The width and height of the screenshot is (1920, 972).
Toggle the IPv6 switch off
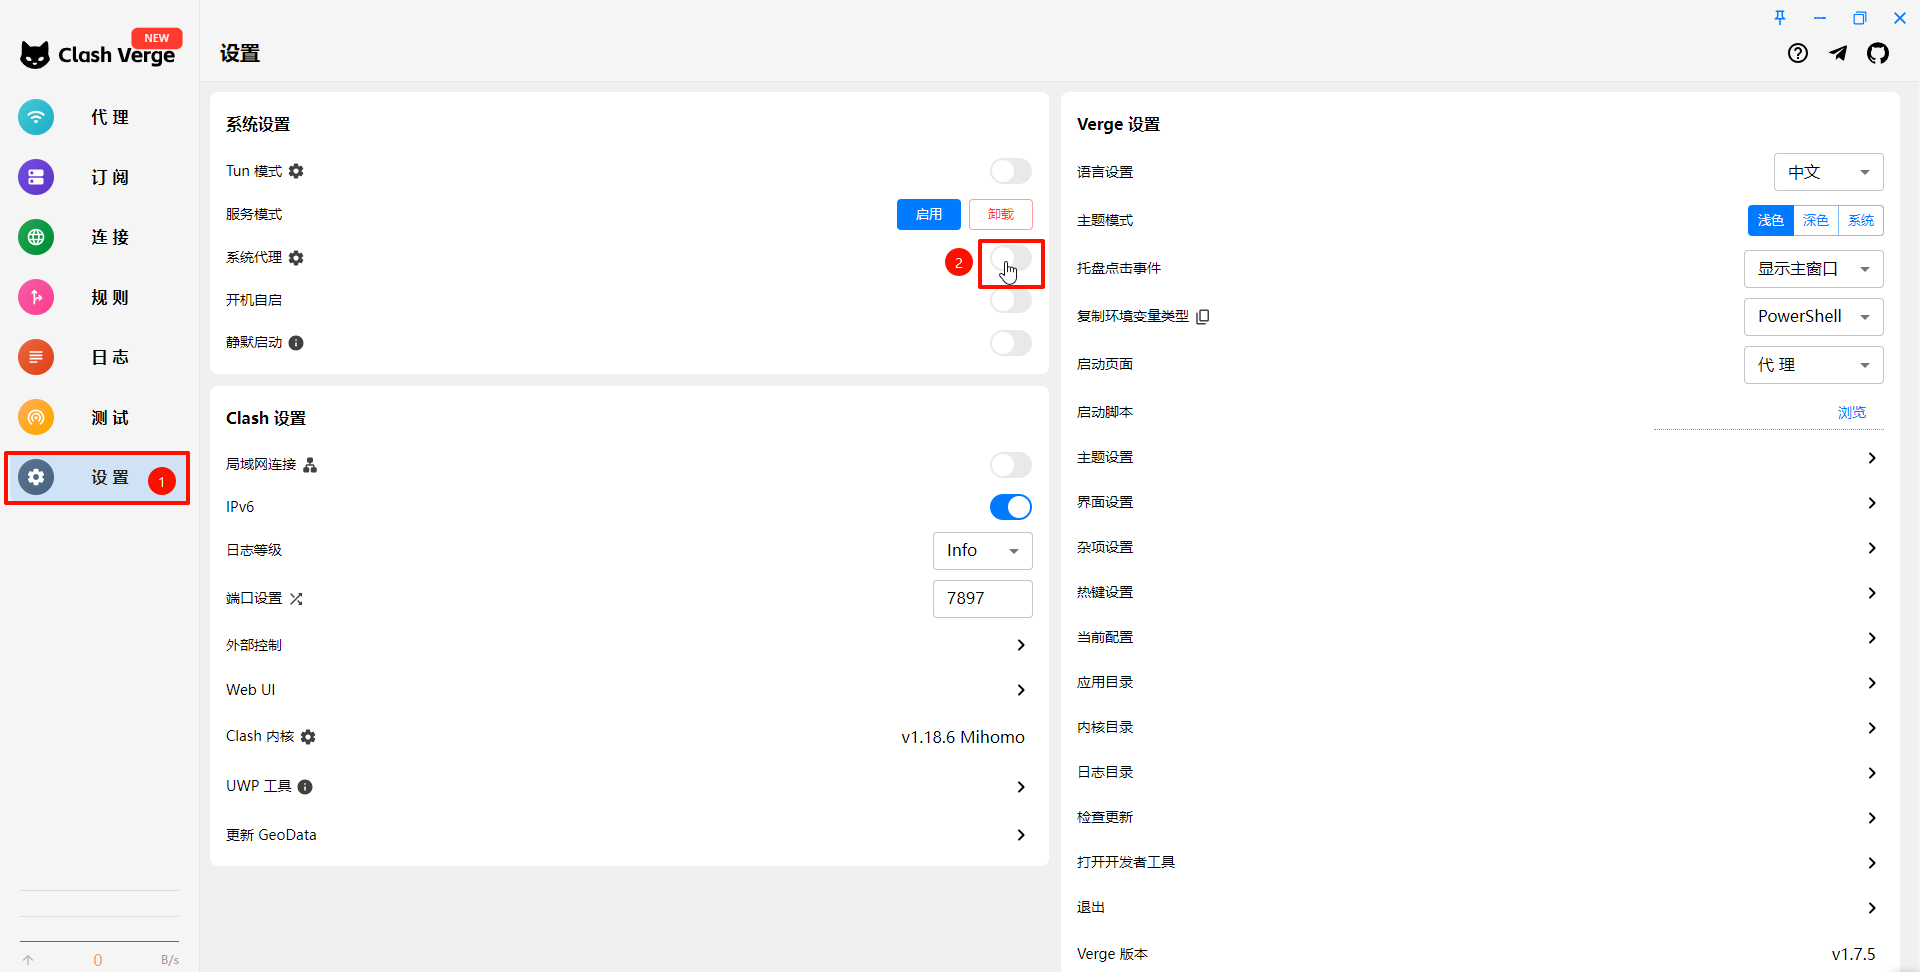1010,507
